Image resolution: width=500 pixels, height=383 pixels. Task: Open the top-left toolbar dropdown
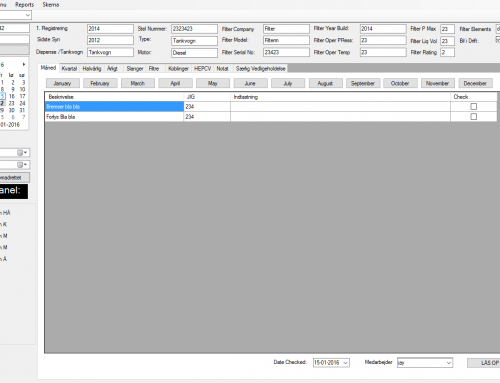point(27,15)
